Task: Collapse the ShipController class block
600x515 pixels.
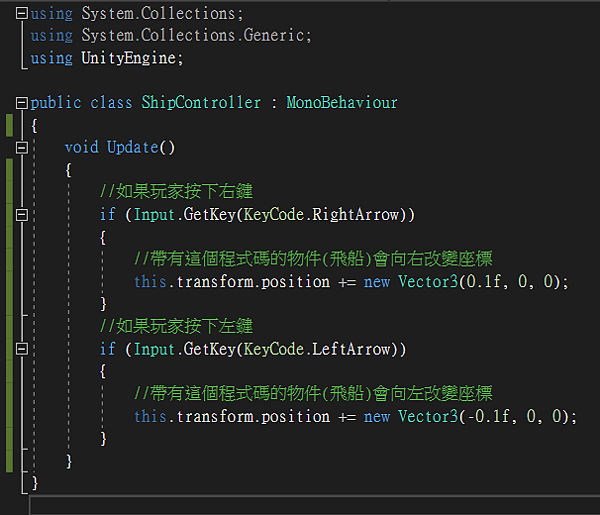Action: click(x=22, y=103)
